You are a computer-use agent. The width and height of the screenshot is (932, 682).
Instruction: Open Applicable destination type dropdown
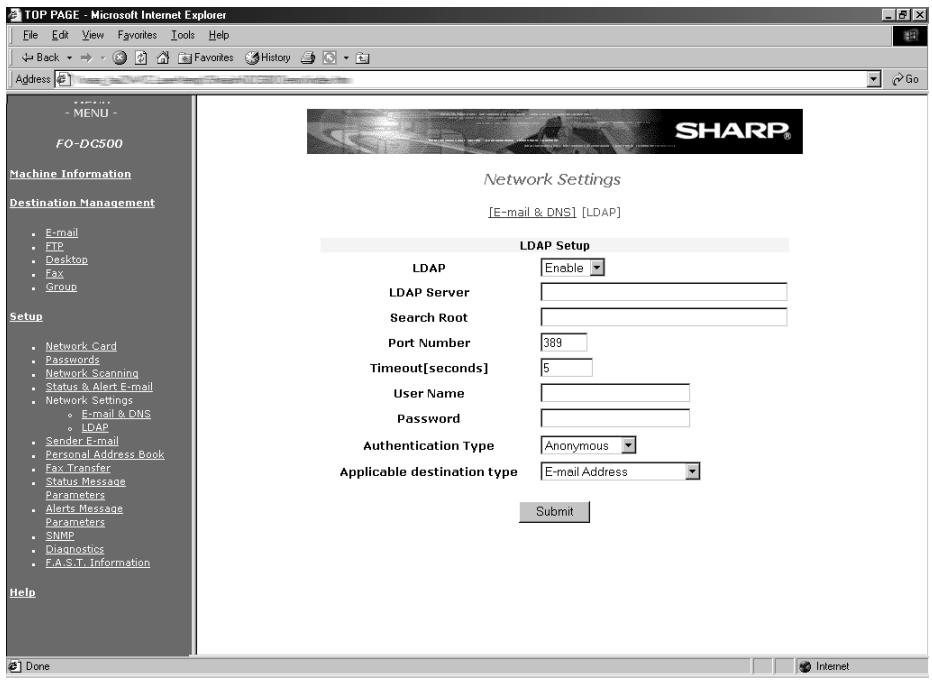620,472
